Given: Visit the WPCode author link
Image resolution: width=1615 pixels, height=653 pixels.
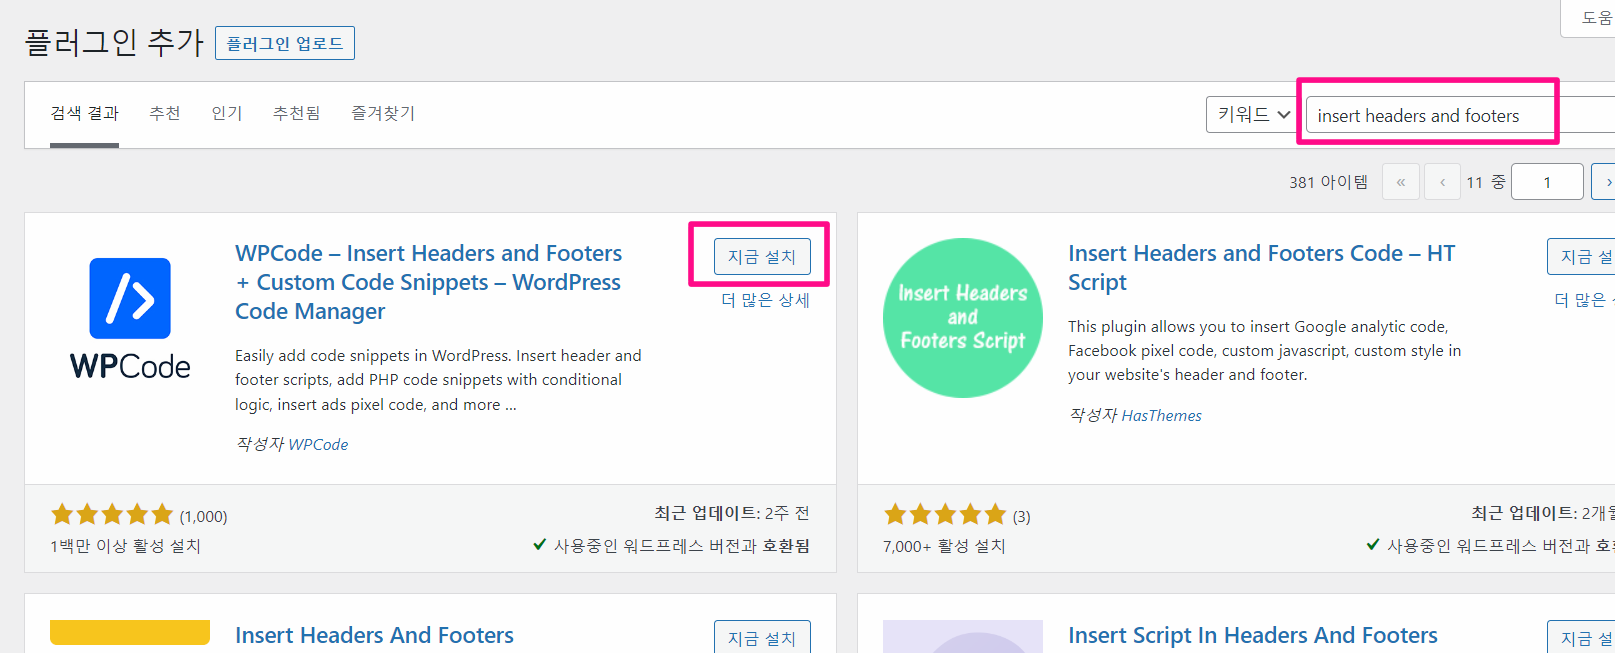Looking at the screenshot, I should tap(318, 445).
